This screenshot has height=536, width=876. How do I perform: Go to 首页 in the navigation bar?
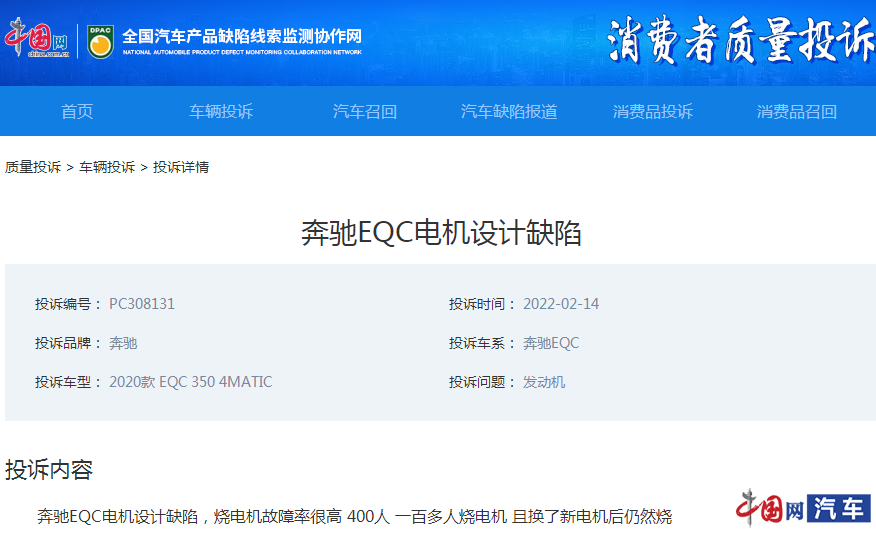tap(77, 111)
